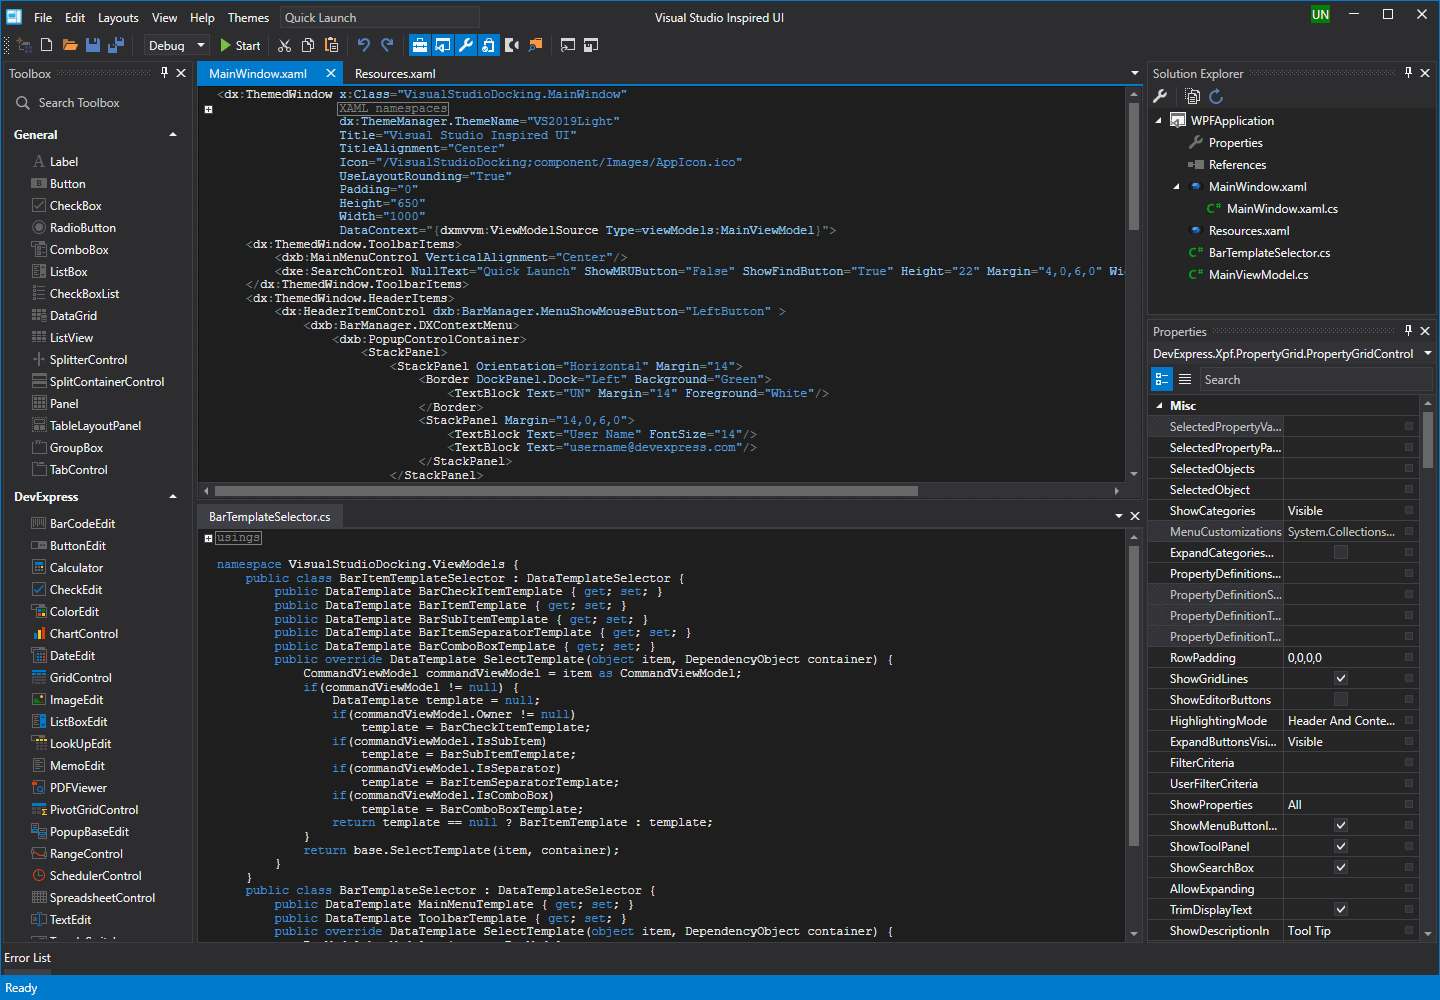Undo the last edit via toolbar icon
This screenshot has height=1000, width=1440.
(362, 45)
